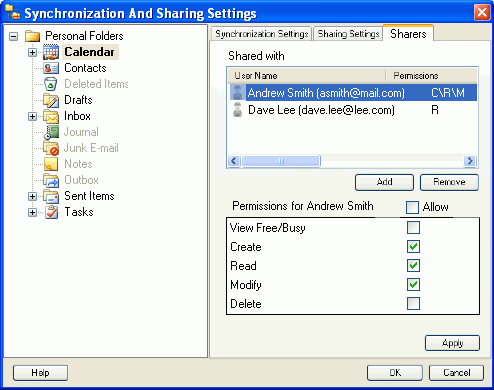Click the Cancel button

tap(456, 373)
